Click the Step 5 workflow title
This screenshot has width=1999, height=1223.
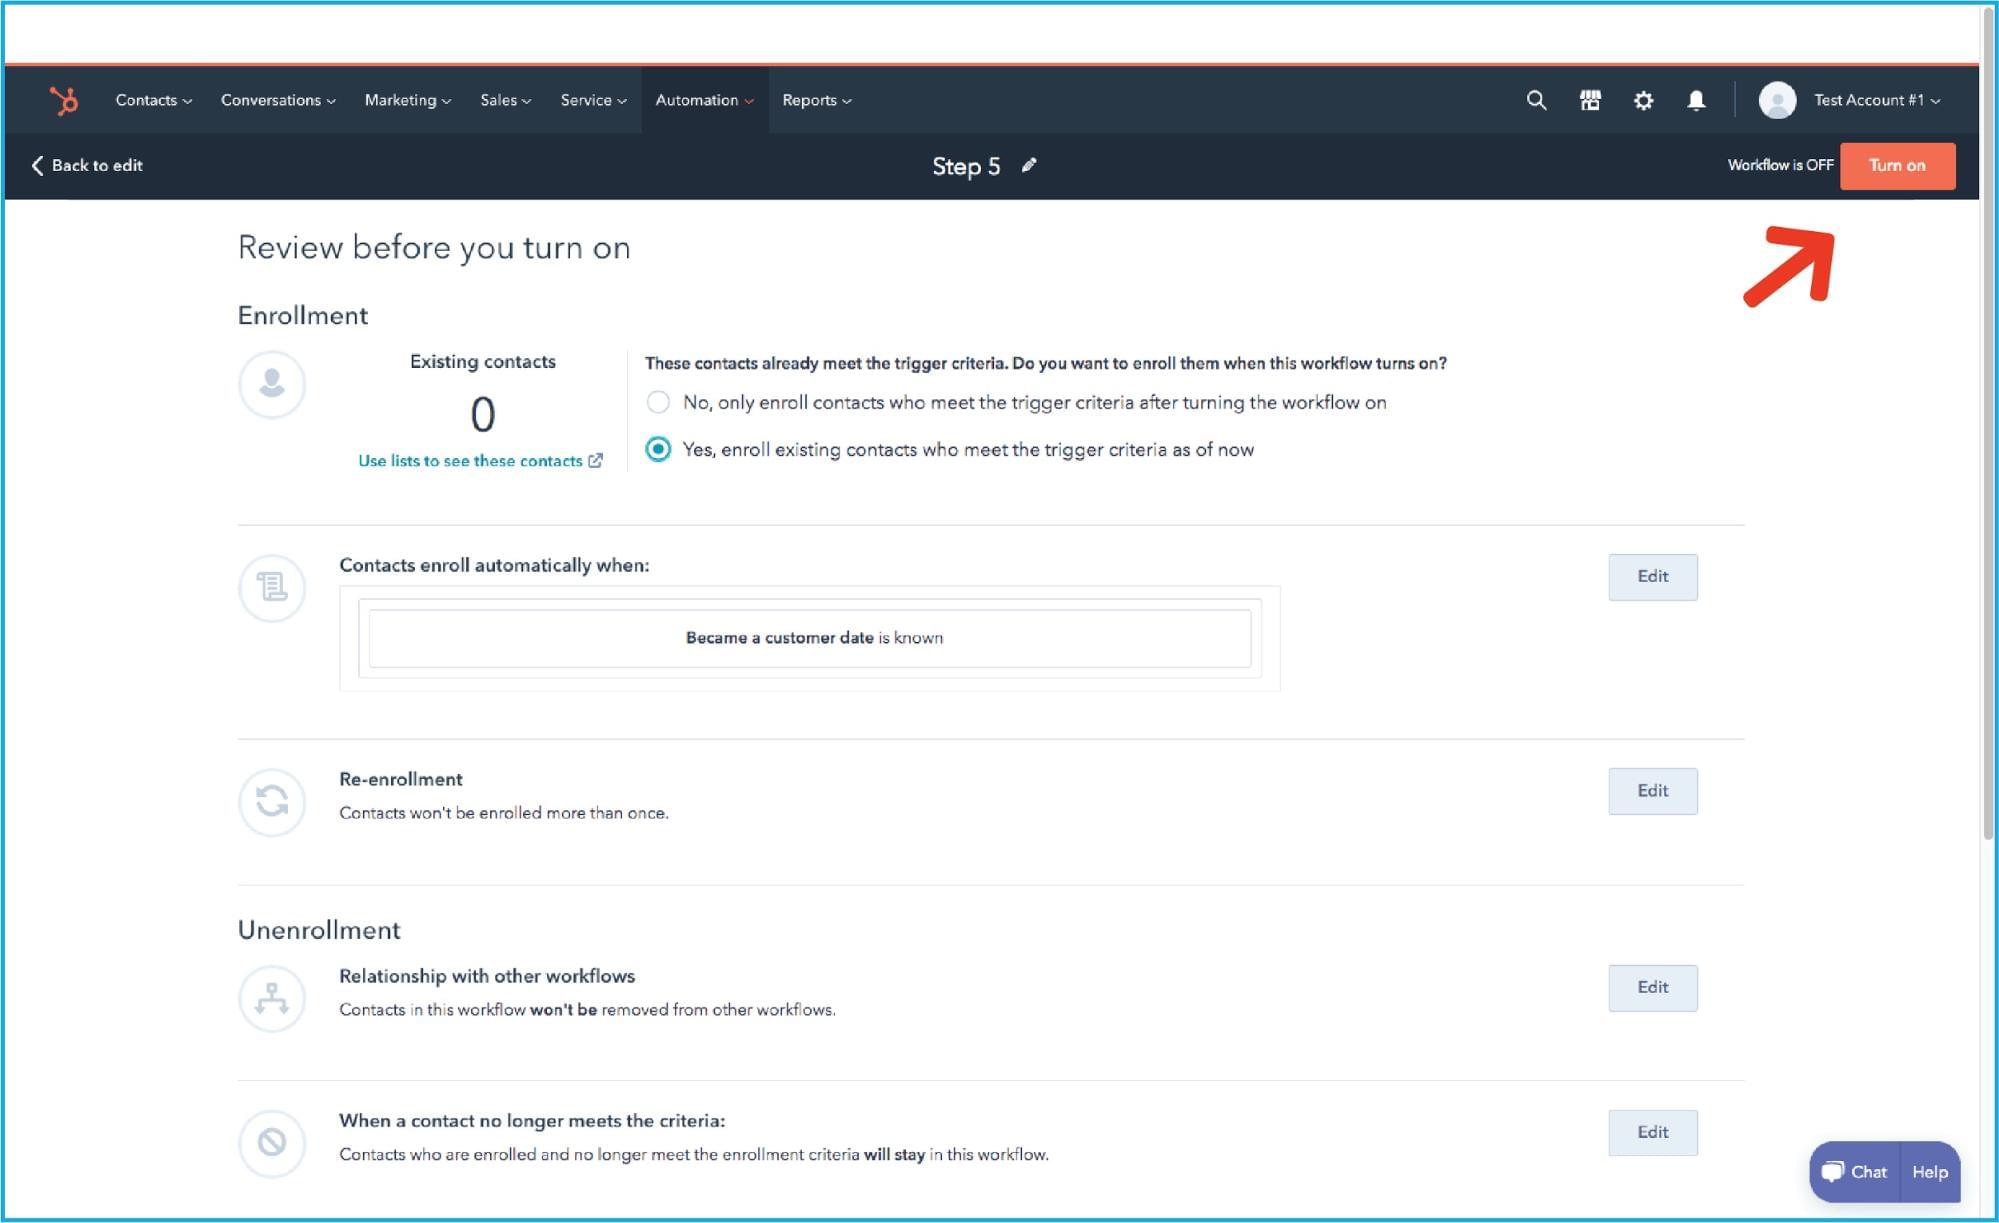pyautogui.click(x=966, y=166)
